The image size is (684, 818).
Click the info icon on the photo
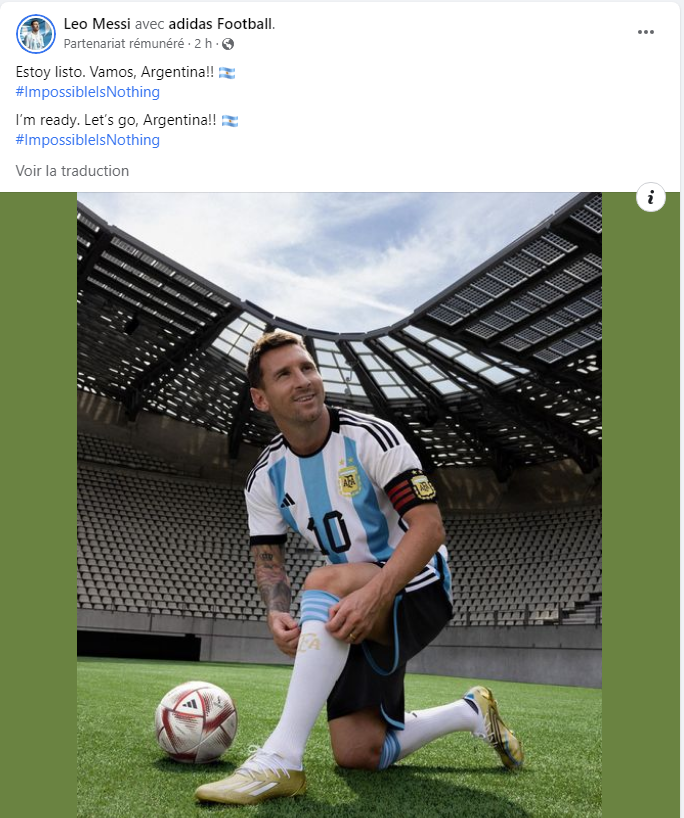coord(651,197)
